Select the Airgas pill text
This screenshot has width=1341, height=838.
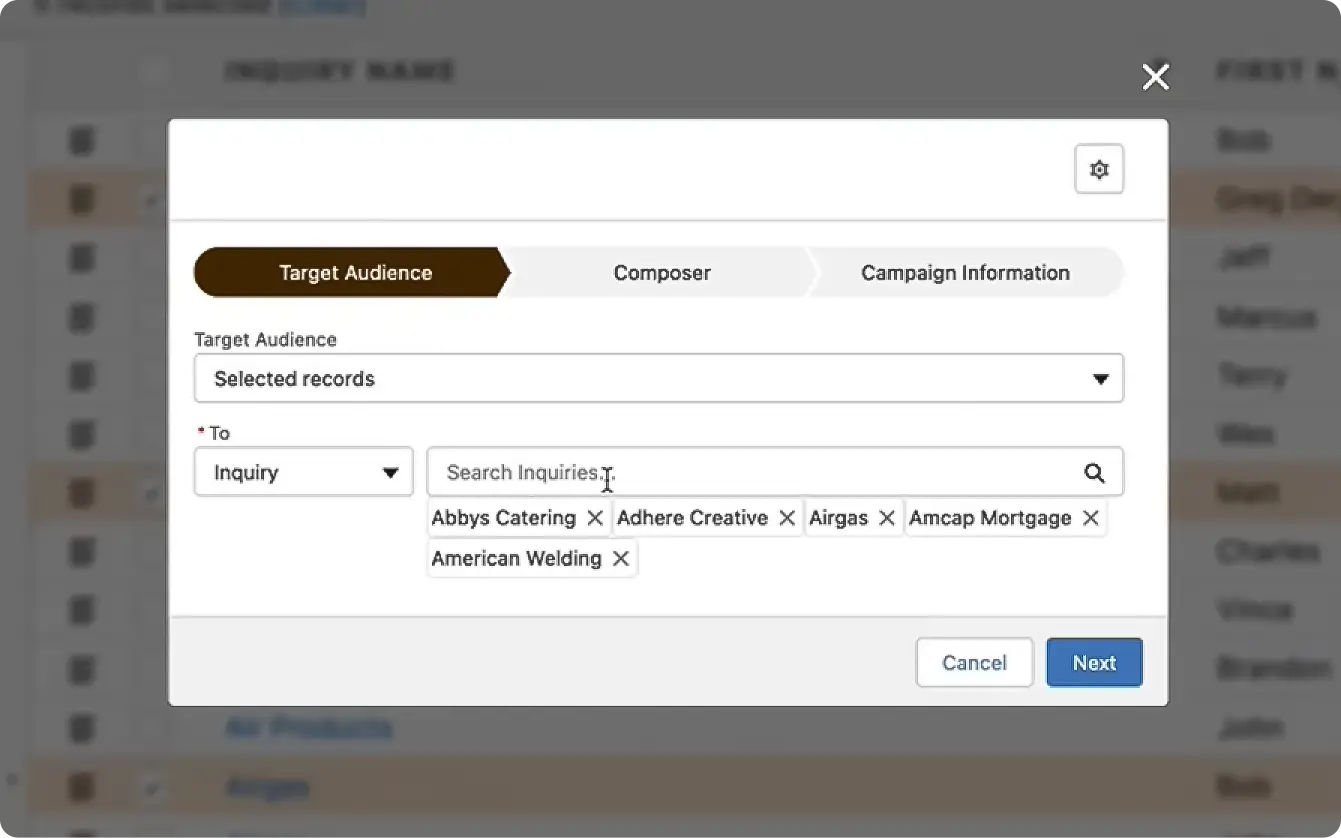point(838,518)
